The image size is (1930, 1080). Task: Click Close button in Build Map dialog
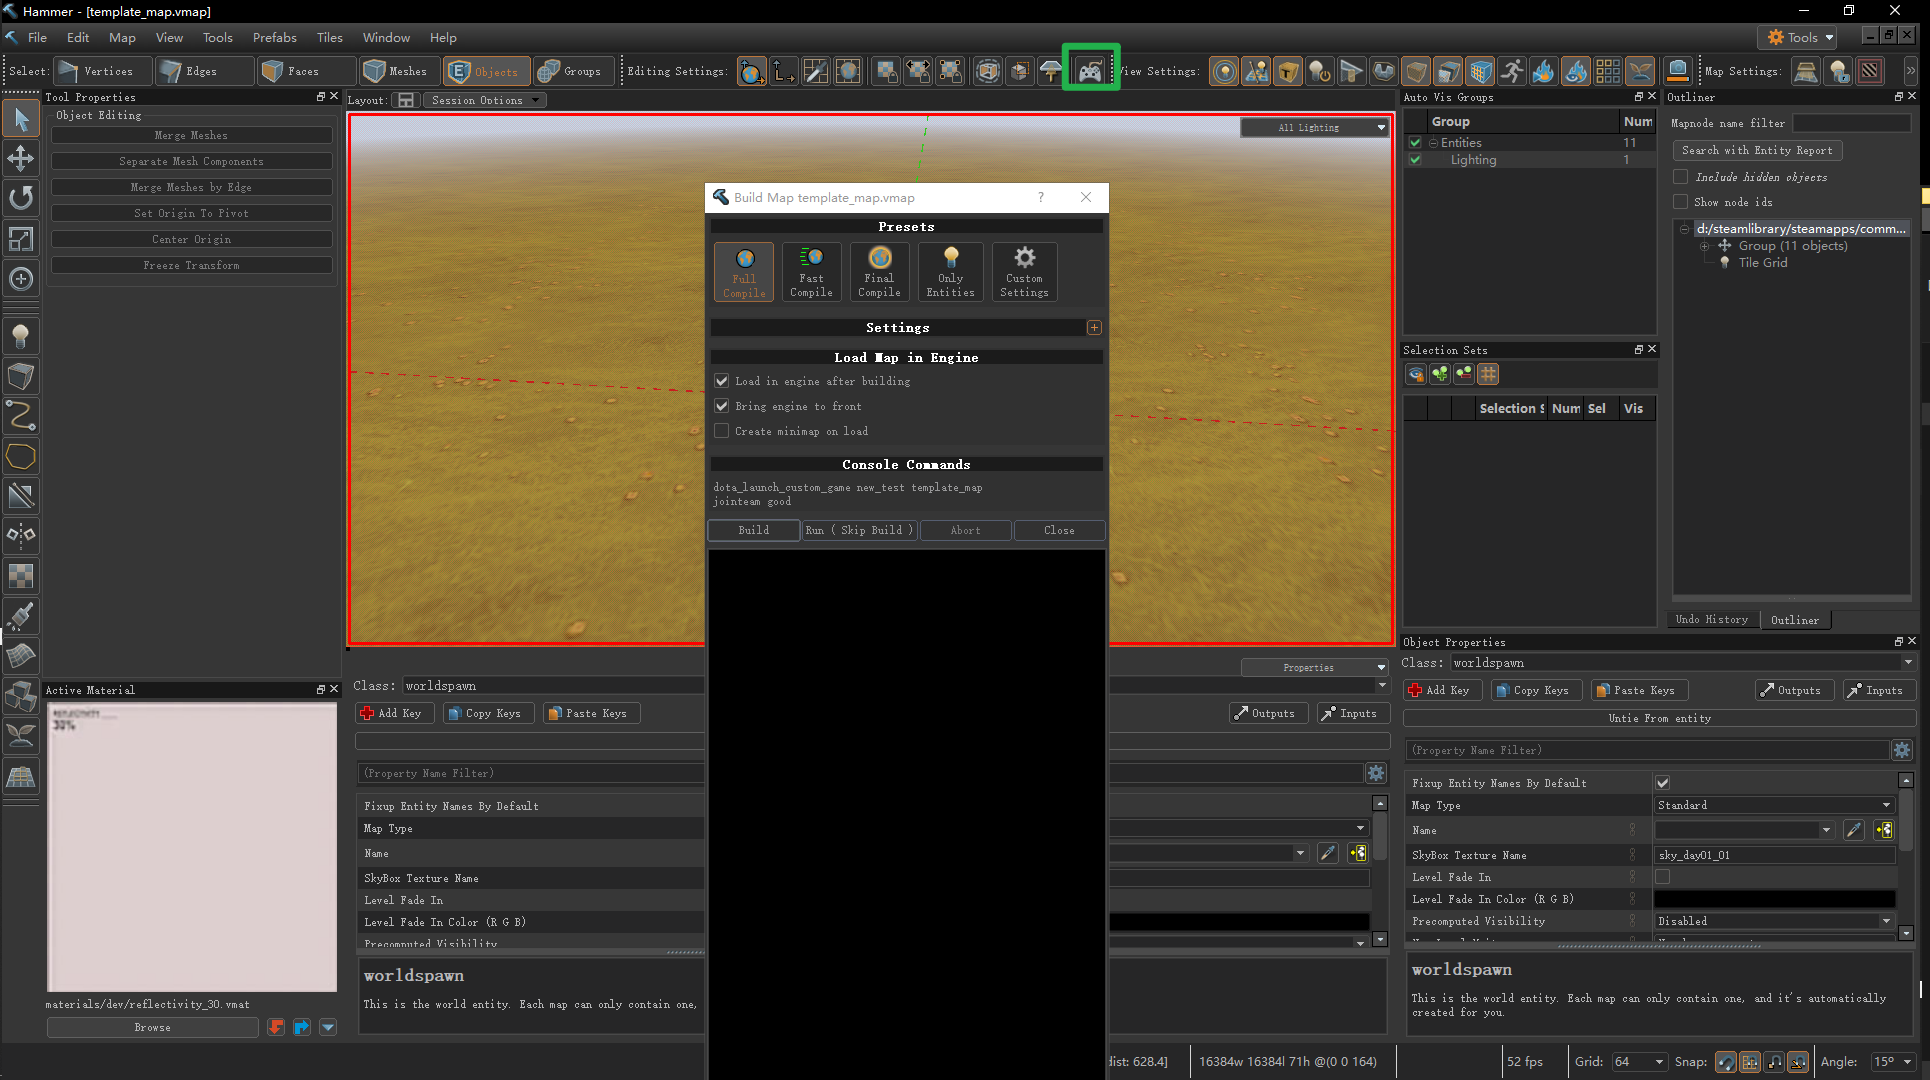tap(1059, 530)
